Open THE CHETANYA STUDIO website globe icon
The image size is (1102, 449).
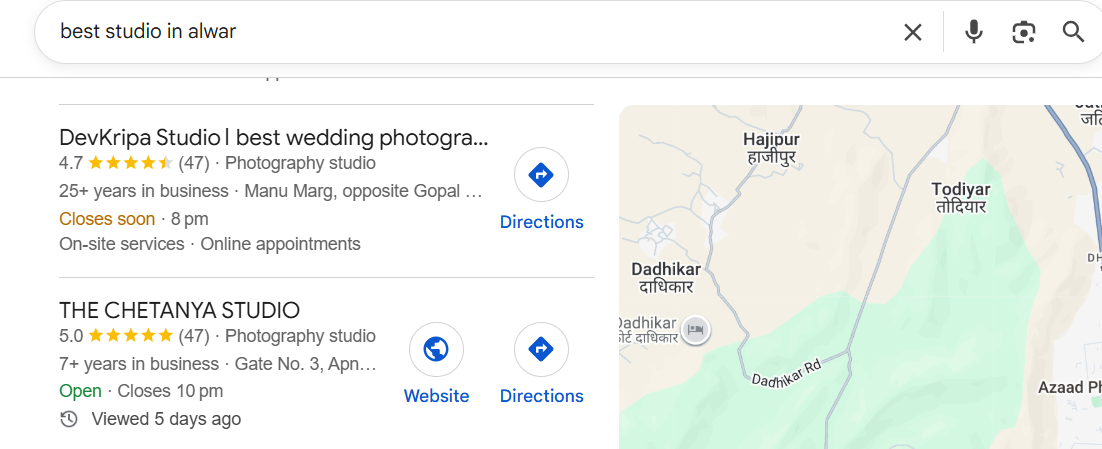[x=436, y=349]
